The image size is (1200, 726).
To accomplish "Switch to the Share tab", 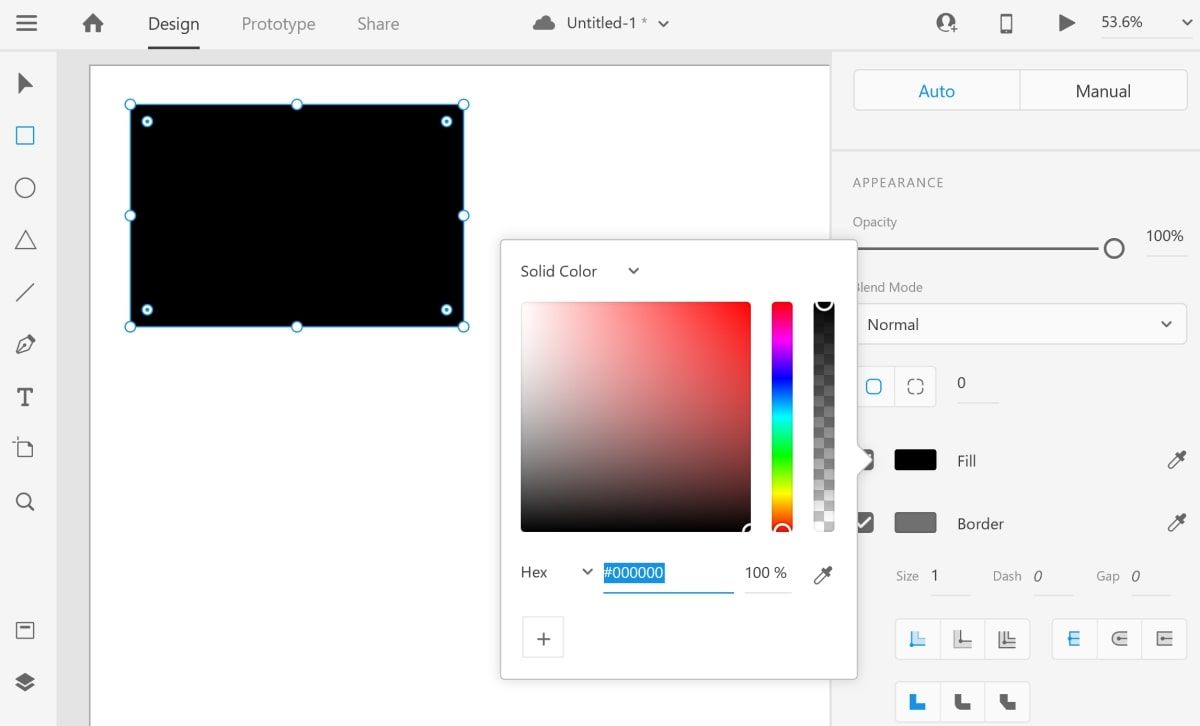I will click(378, 24).
